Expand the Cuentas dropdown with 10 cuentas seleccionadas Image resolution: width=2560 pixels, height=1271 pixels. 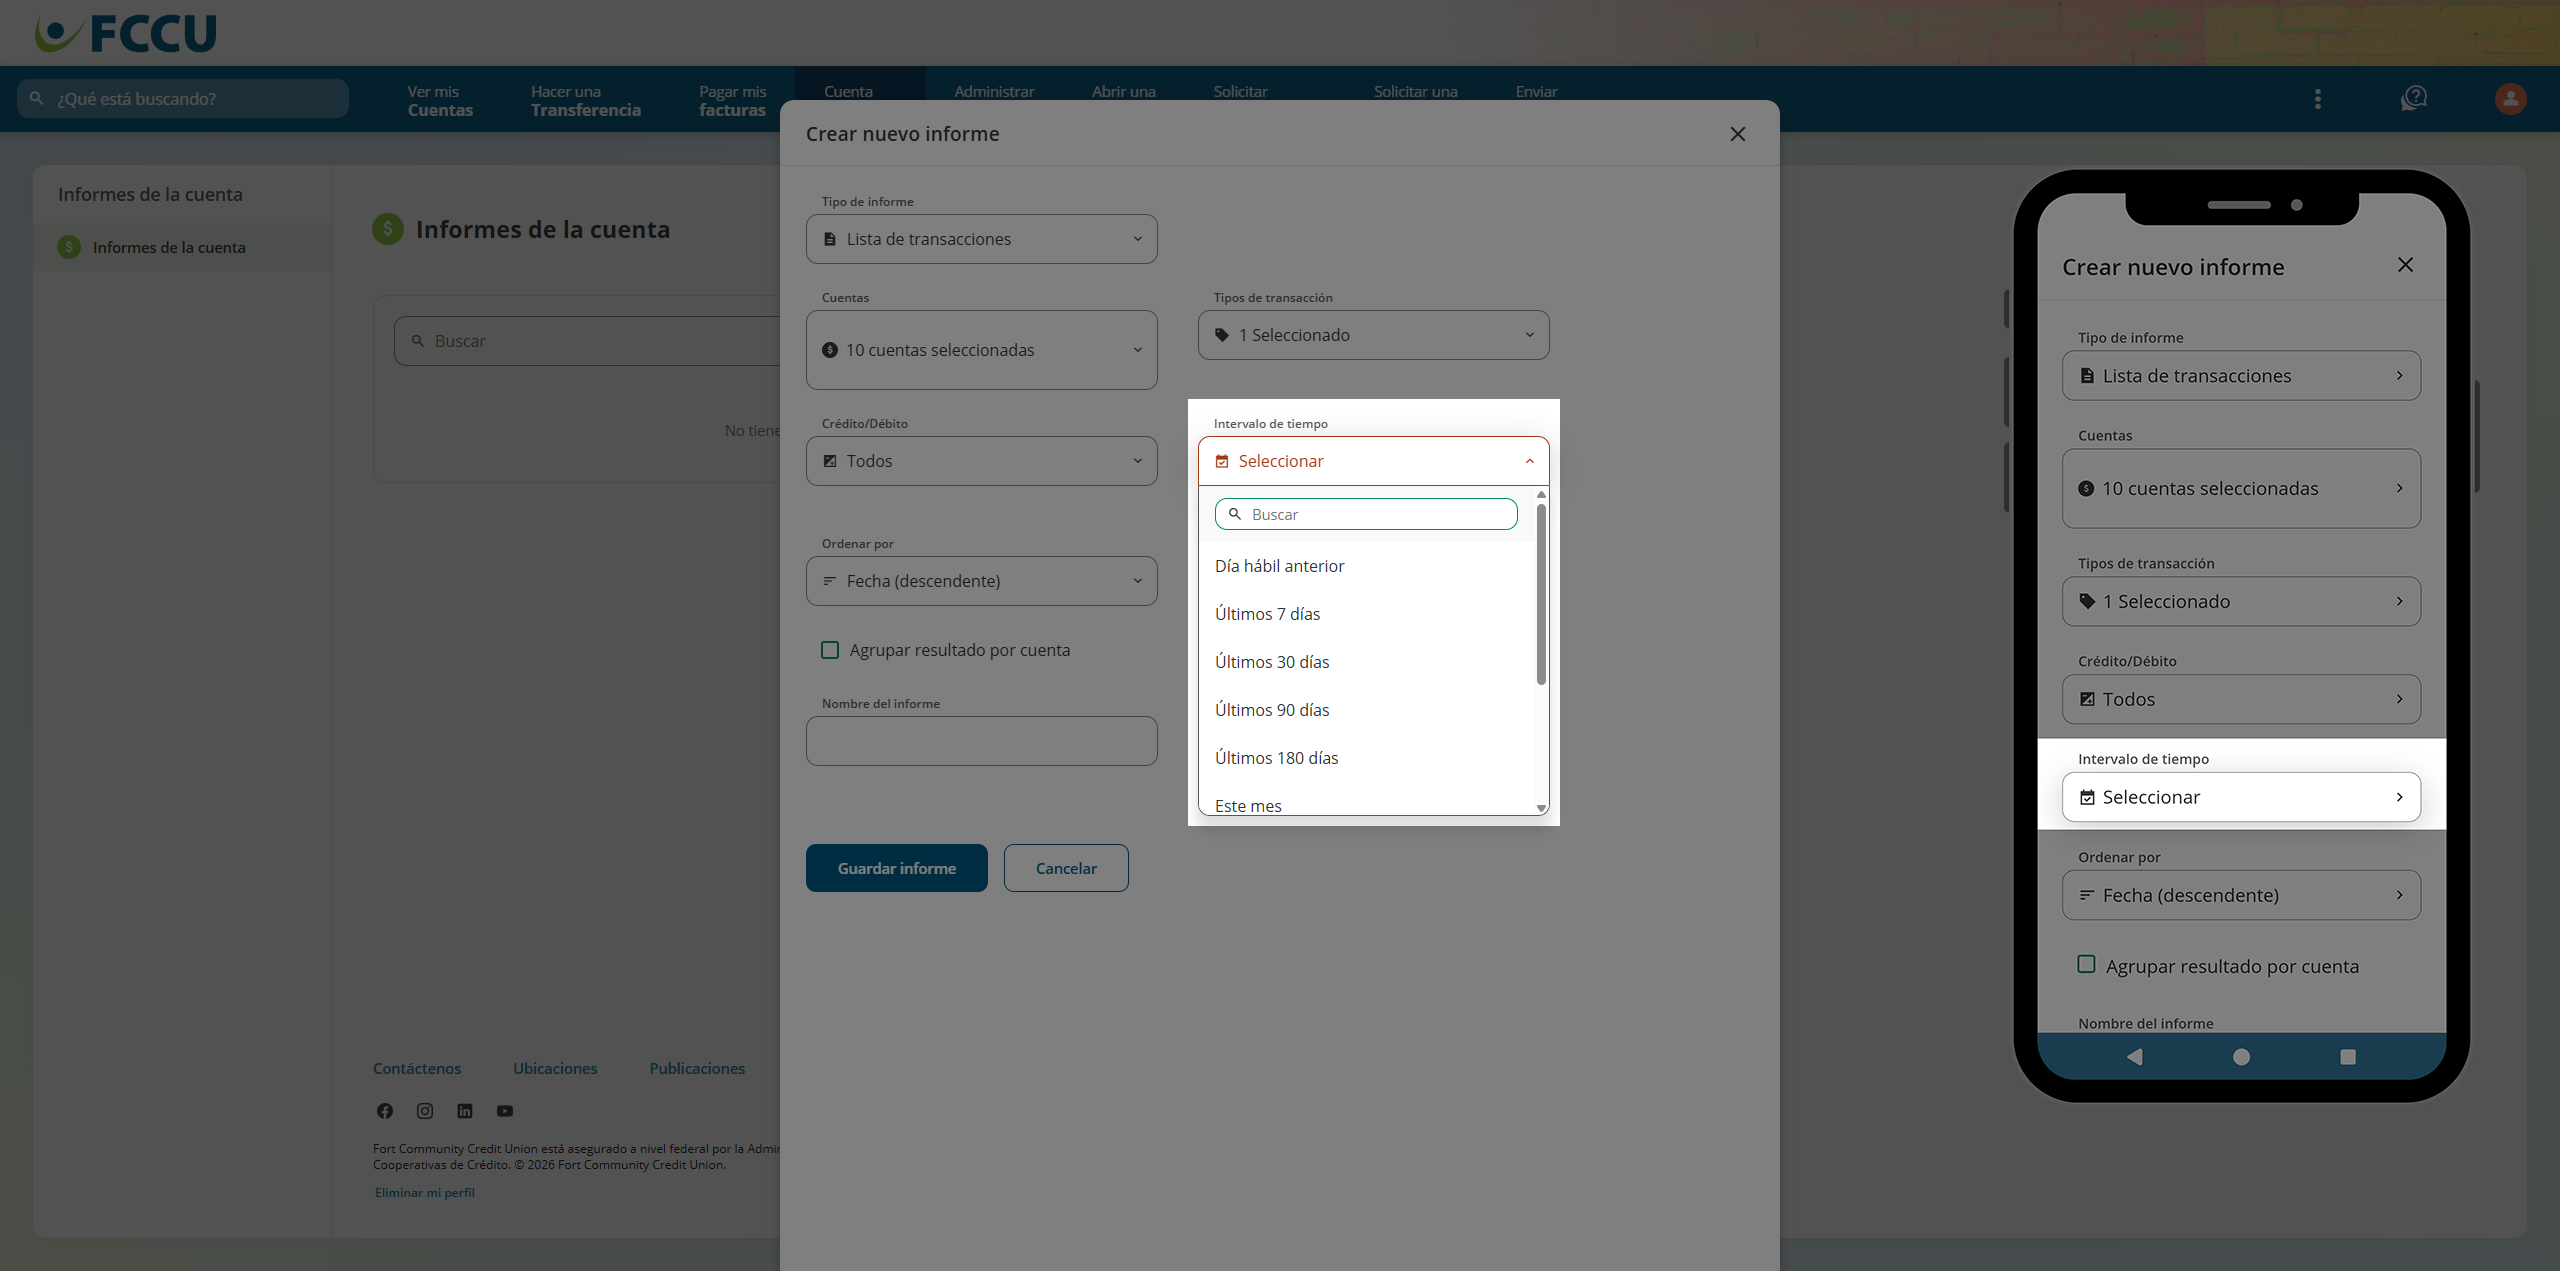pos(982,350)
